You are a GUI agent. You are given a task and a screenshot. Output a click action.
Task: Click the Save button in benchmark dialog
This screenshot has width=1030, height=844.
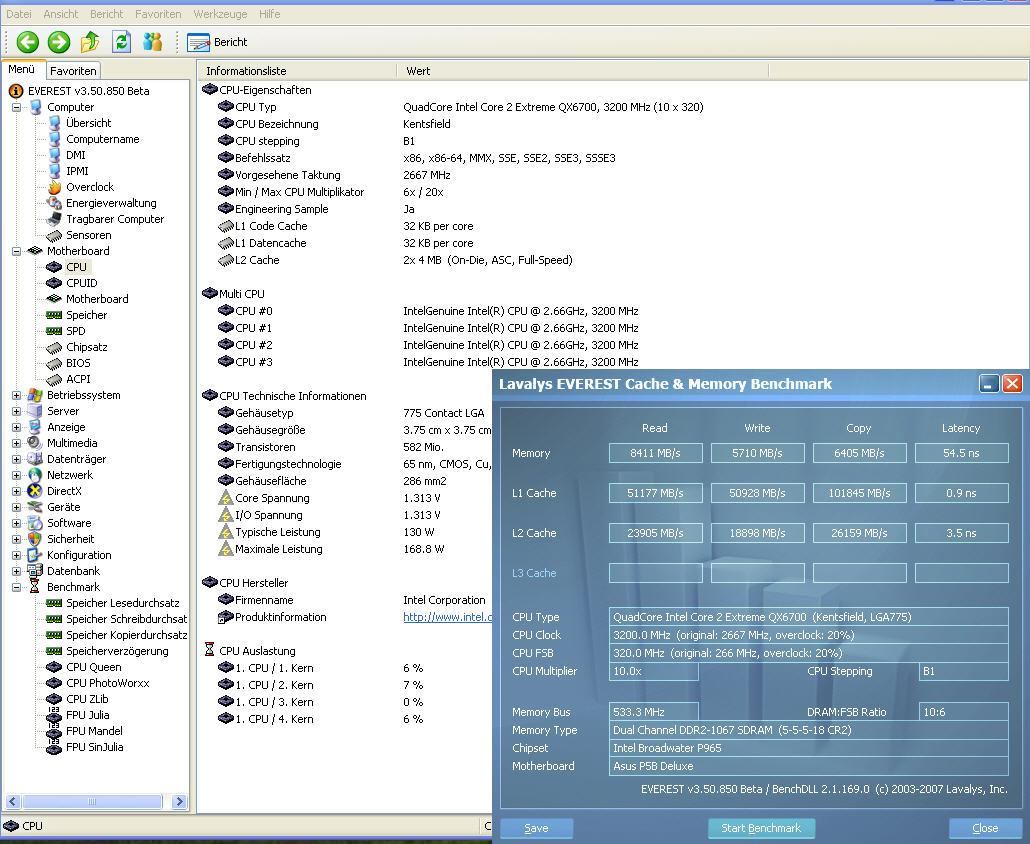(536, 828)
